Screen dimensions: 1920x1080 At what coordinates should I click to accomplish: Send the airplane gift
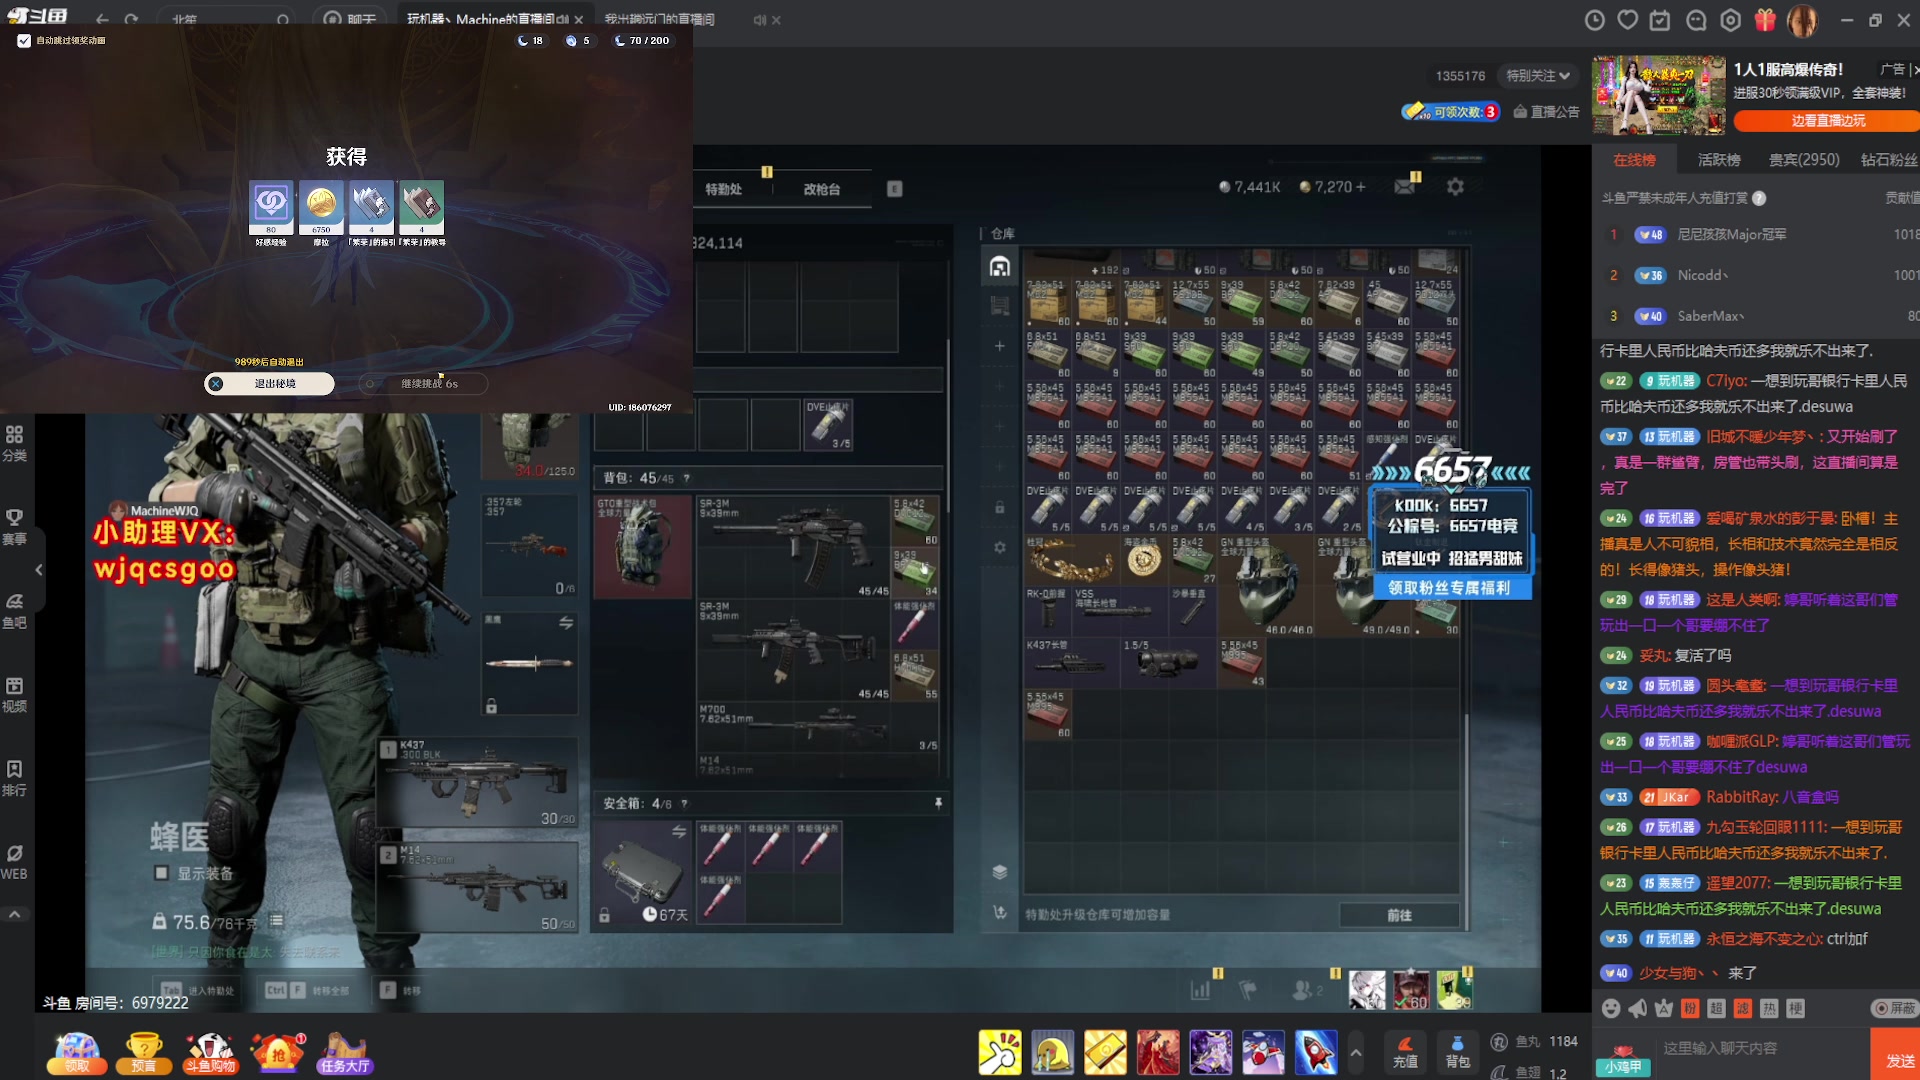[x=1263, y=1052]
